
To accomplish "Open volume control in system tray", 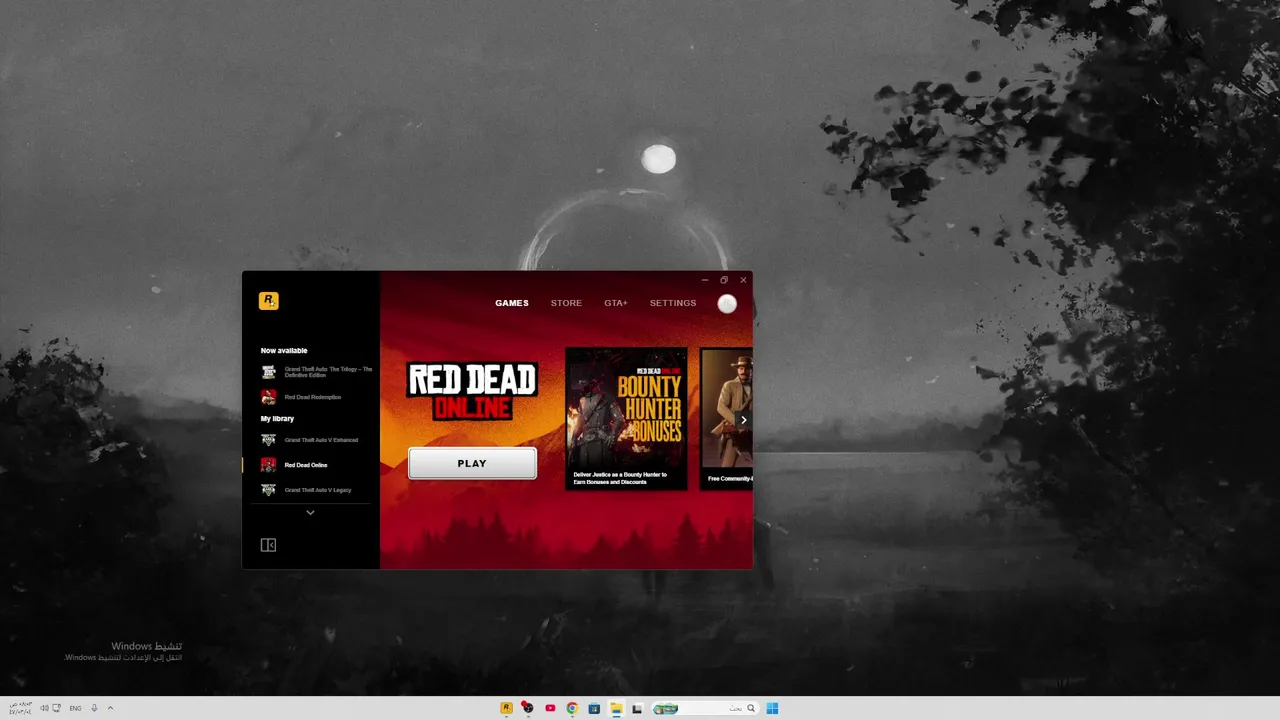I will [x=44, y=708].
